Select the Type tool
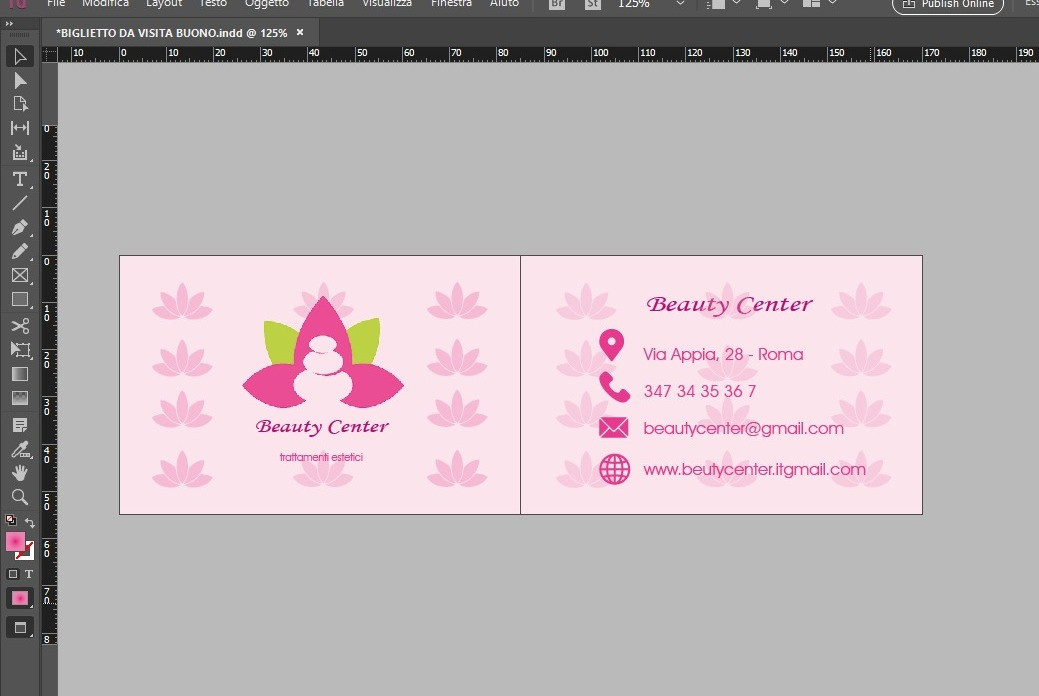 pyautogui.click(x=20, y=179)
